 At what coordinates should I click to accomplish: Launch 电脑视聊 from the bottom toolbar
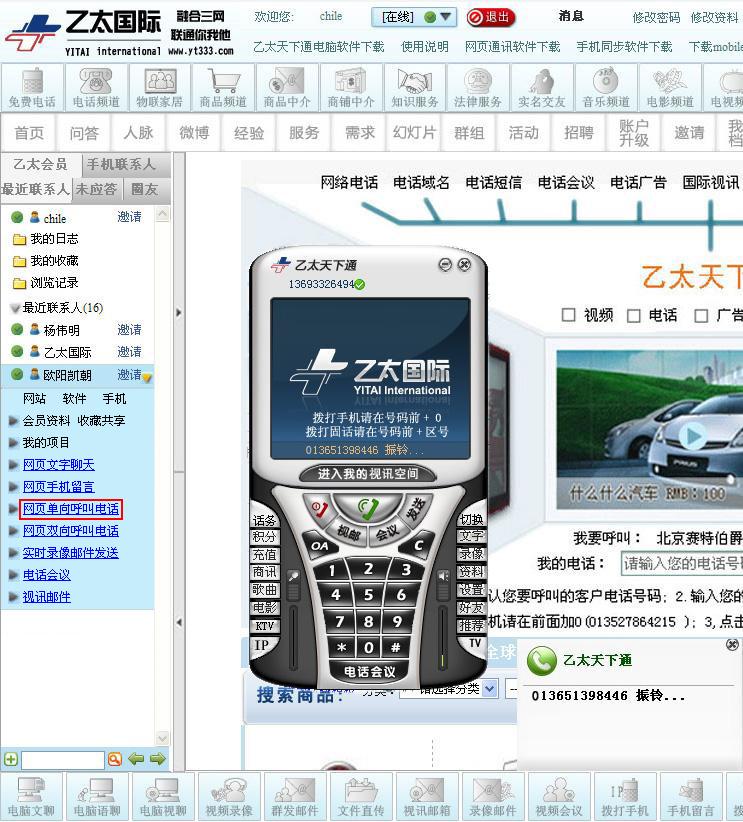pyautogui.click(x=163, y=796)
